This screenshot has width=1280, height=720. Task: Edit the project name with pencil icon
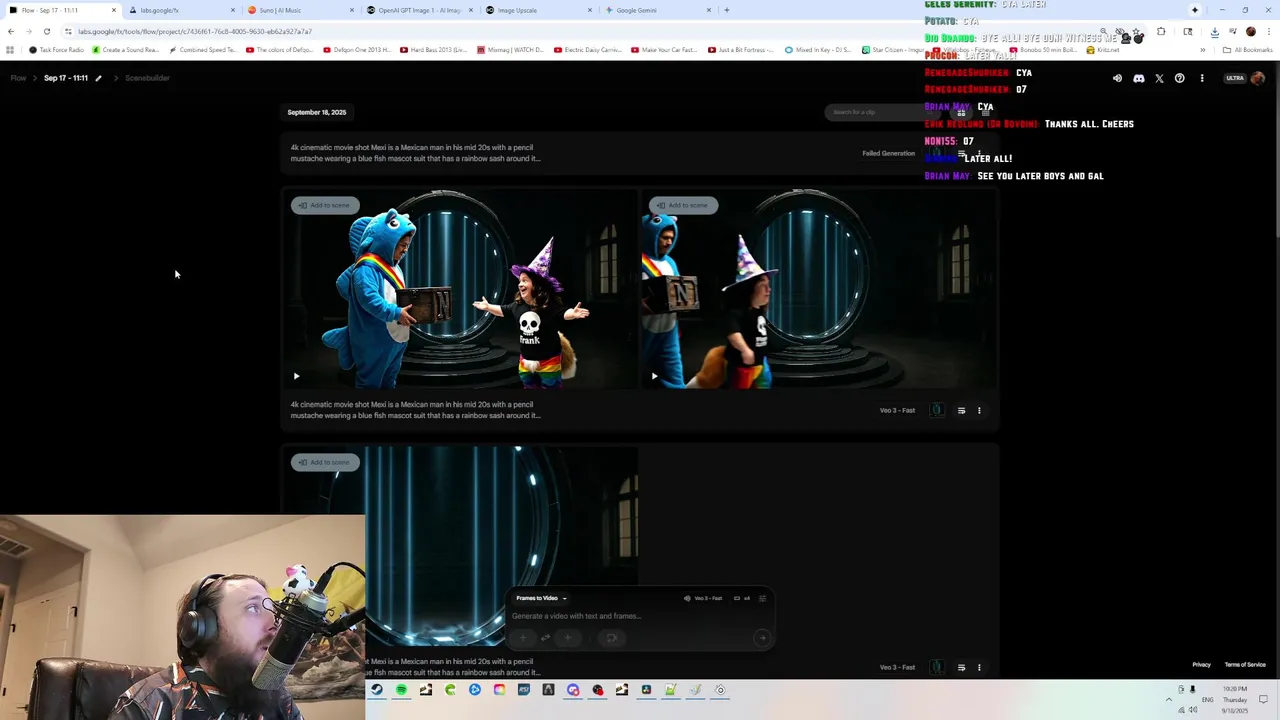[x=98, y=78]
